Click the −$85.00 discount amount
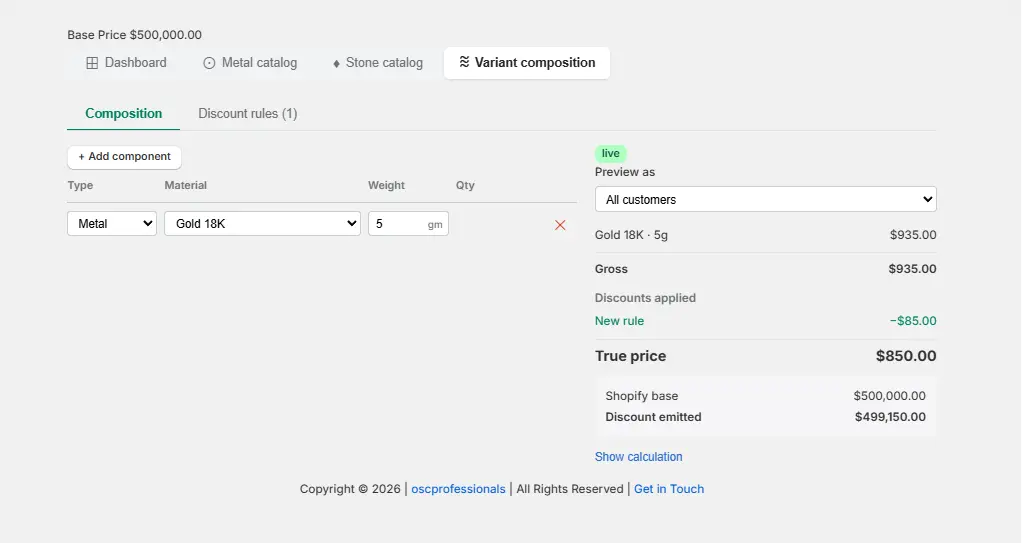Viewport: 1022px width, 543px height. pyautogui.click(x=913, y=321)
